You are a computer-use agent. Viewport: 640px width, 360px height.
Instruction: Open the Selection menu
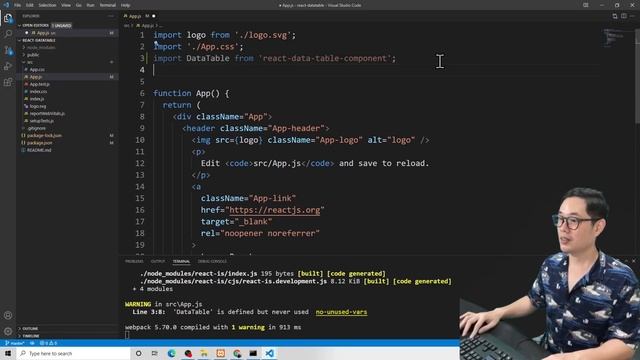click(x=47, y=5)
